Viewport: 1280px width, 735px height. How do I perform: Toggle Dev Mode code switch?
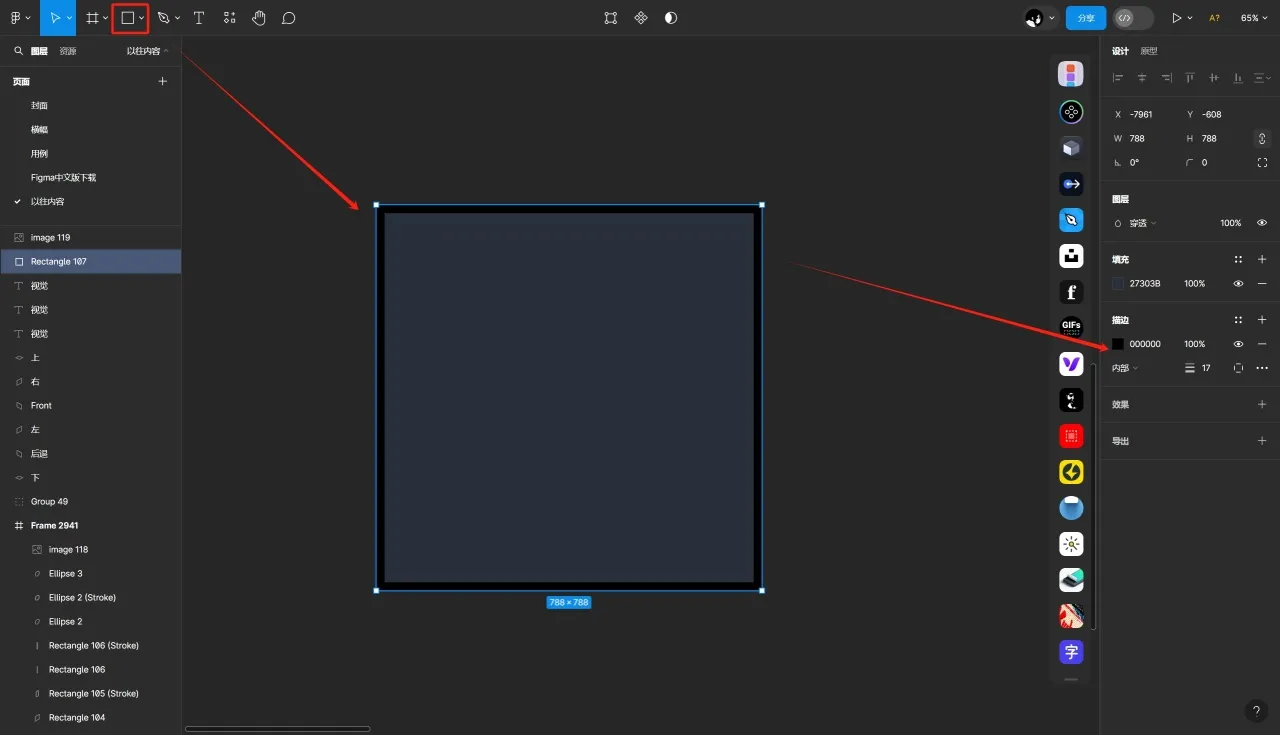pyautogui.click(x=1133, y=18)
